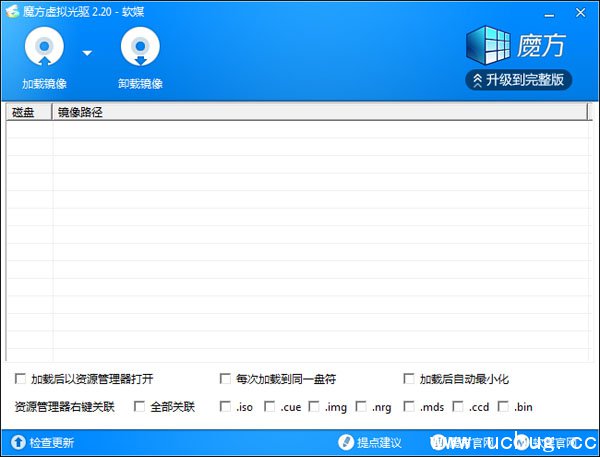
Task: Tick the .iso file association checkbox
Action: (x=224, y=407)
